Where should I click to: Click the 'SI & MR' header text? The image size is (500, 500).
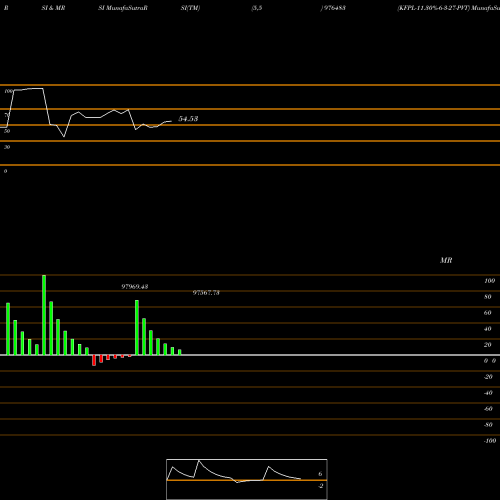[x=53, y=8]
